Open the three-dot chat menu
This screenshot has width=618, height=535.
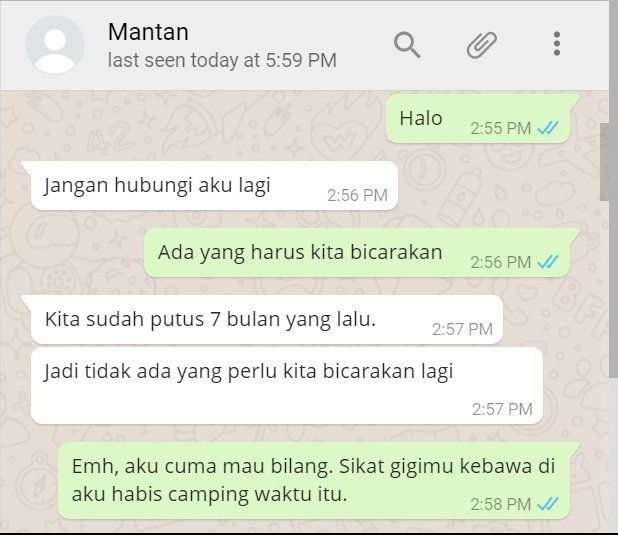coord(557,44)
